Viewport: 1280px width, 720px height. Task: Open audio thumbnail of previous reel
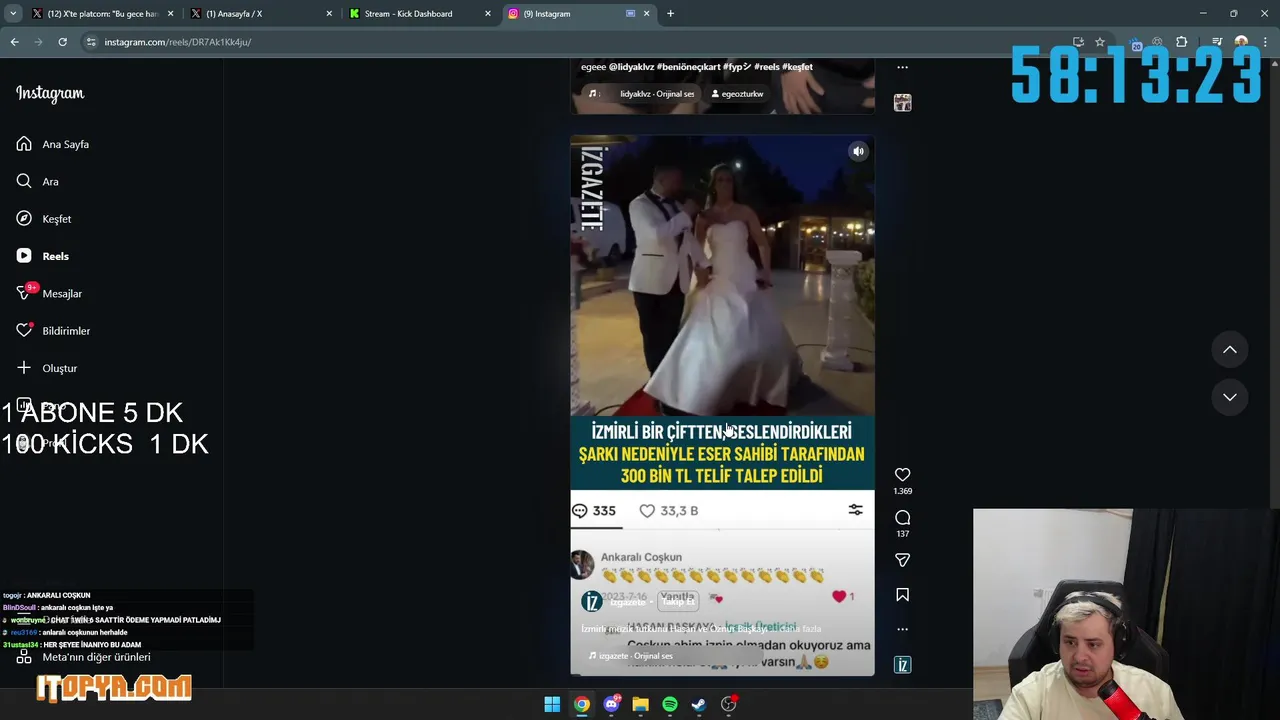click(902, 103)
